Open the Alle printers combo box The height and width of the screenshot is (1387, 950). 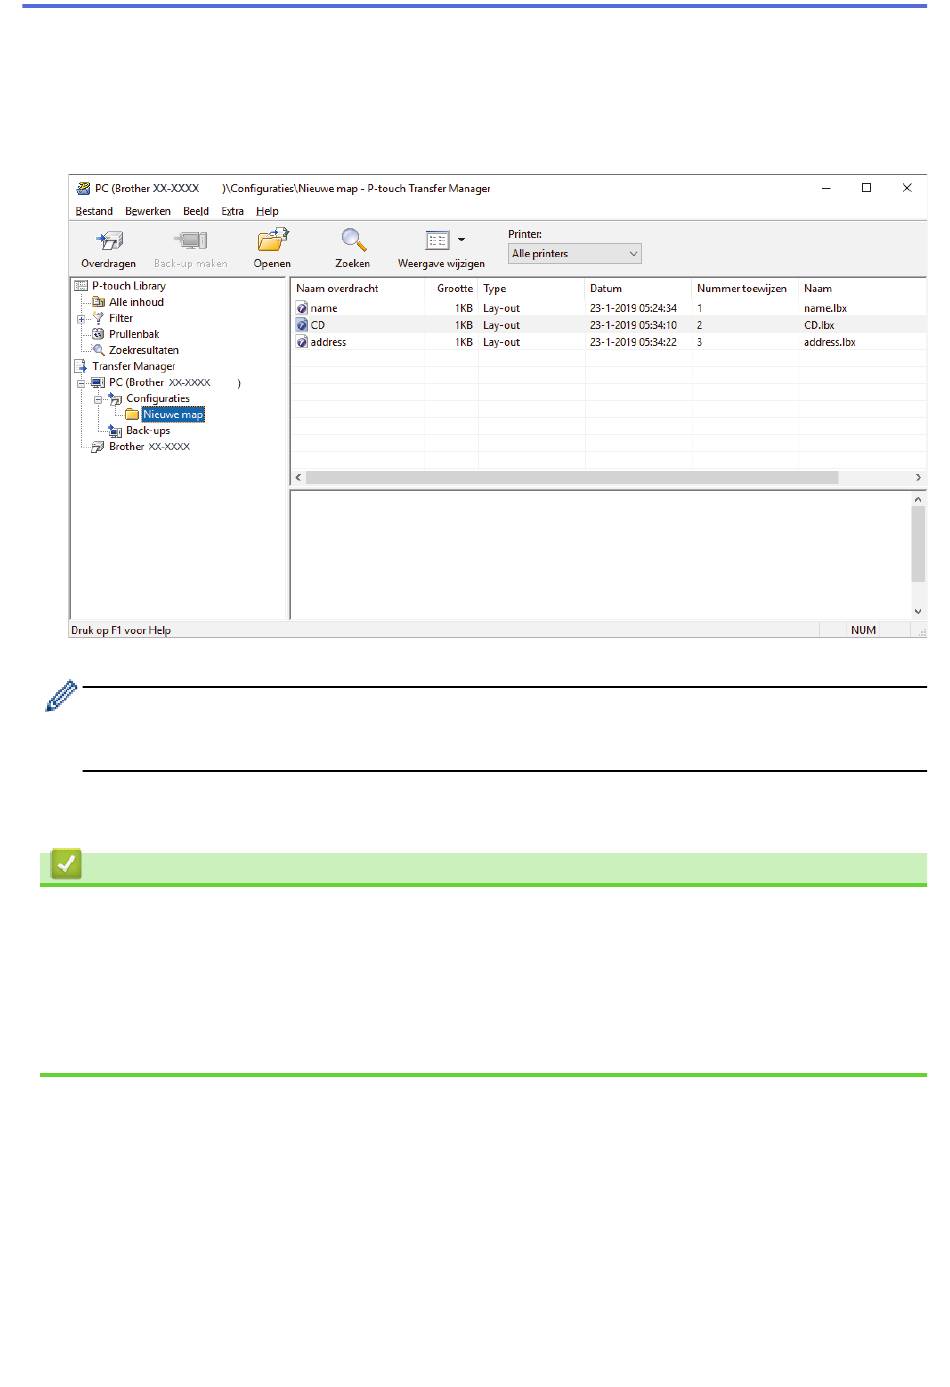[574, 254]
